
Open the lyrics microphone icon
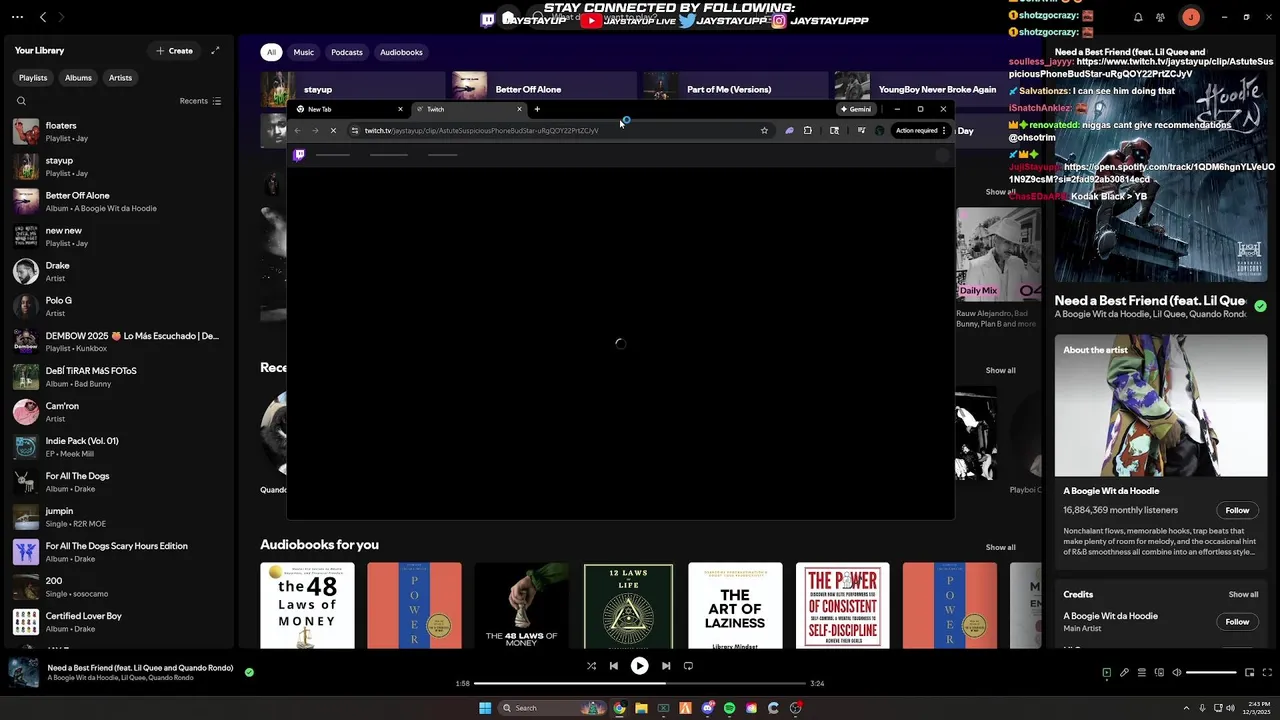[x=1124, y=673]
